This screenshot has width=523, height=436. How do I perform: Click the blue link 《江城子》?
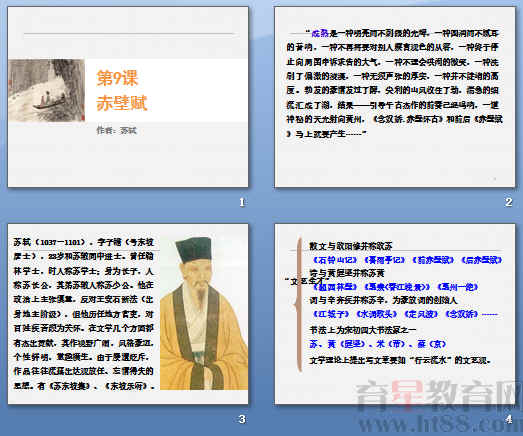pos(331,314)
